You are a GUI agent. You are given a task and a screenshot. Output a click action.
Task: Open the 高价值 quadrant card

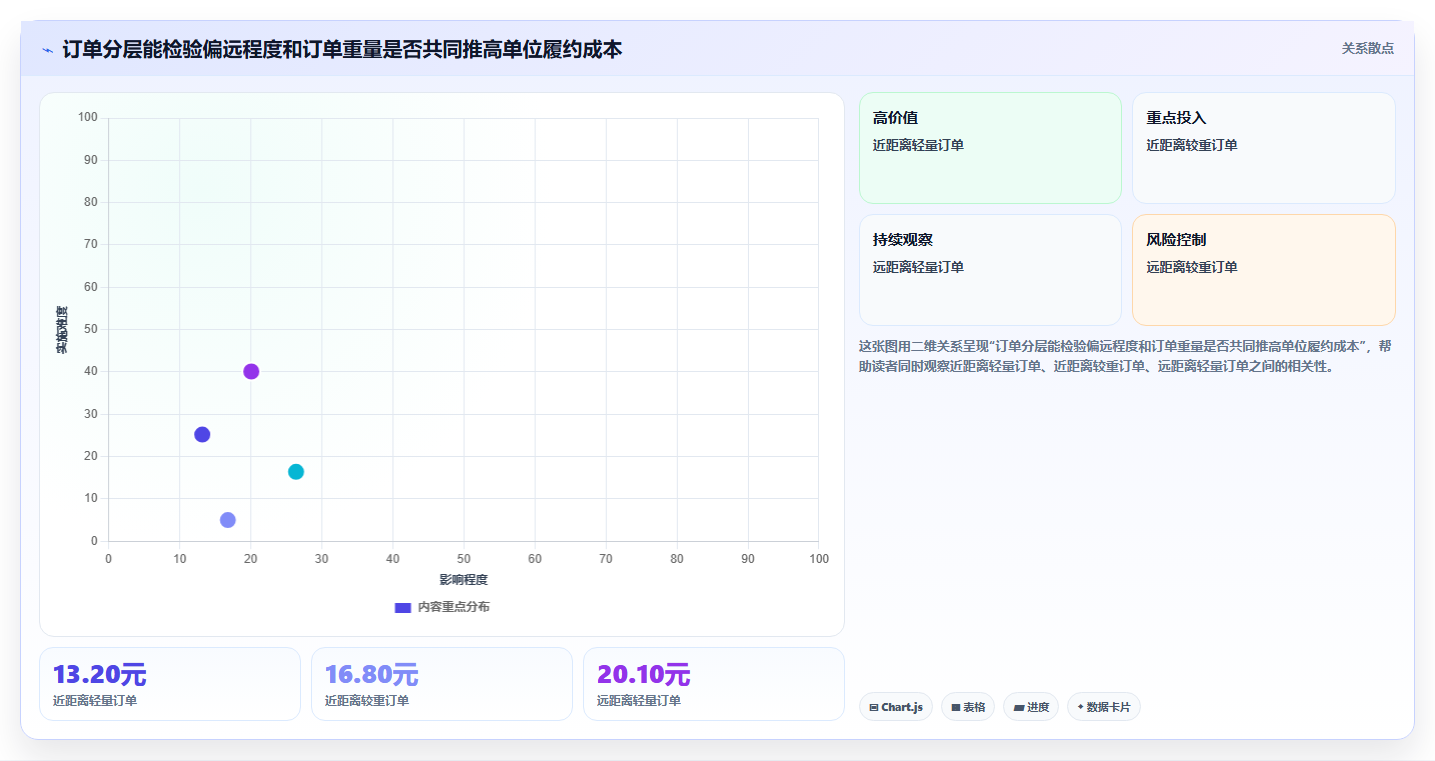tap(990, 148)
